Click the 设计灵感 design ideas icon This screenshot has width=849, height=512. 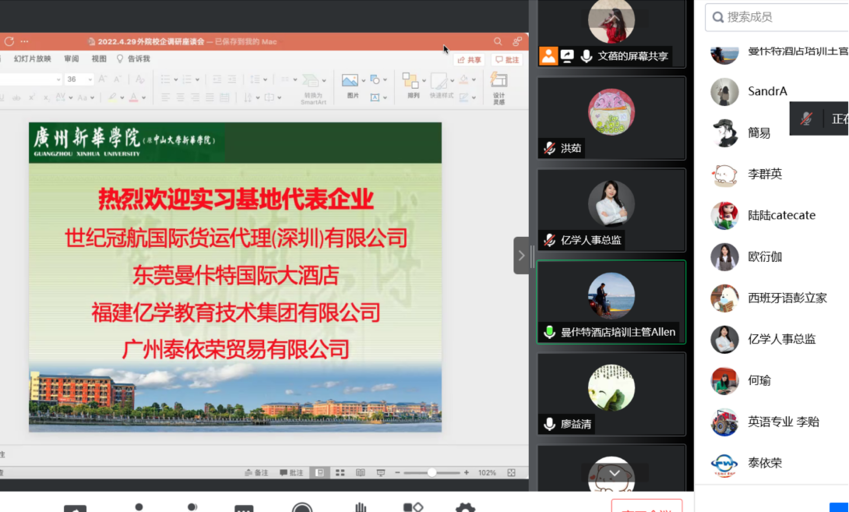pos(498,86)
